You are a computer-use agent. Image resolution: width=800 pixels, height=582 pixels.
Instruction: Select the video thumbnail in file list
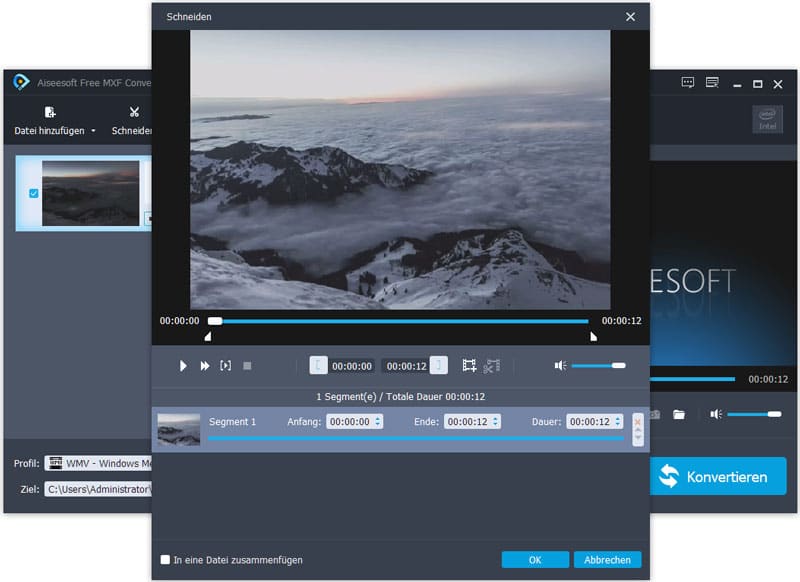click(90, 193)
